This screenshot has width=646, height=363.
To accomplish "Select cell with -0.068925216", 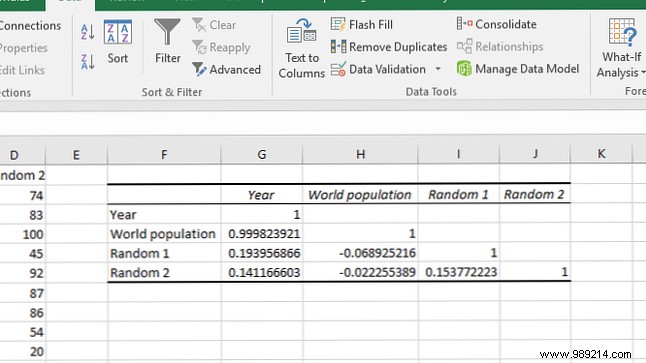I will click(x=360, y=253).
